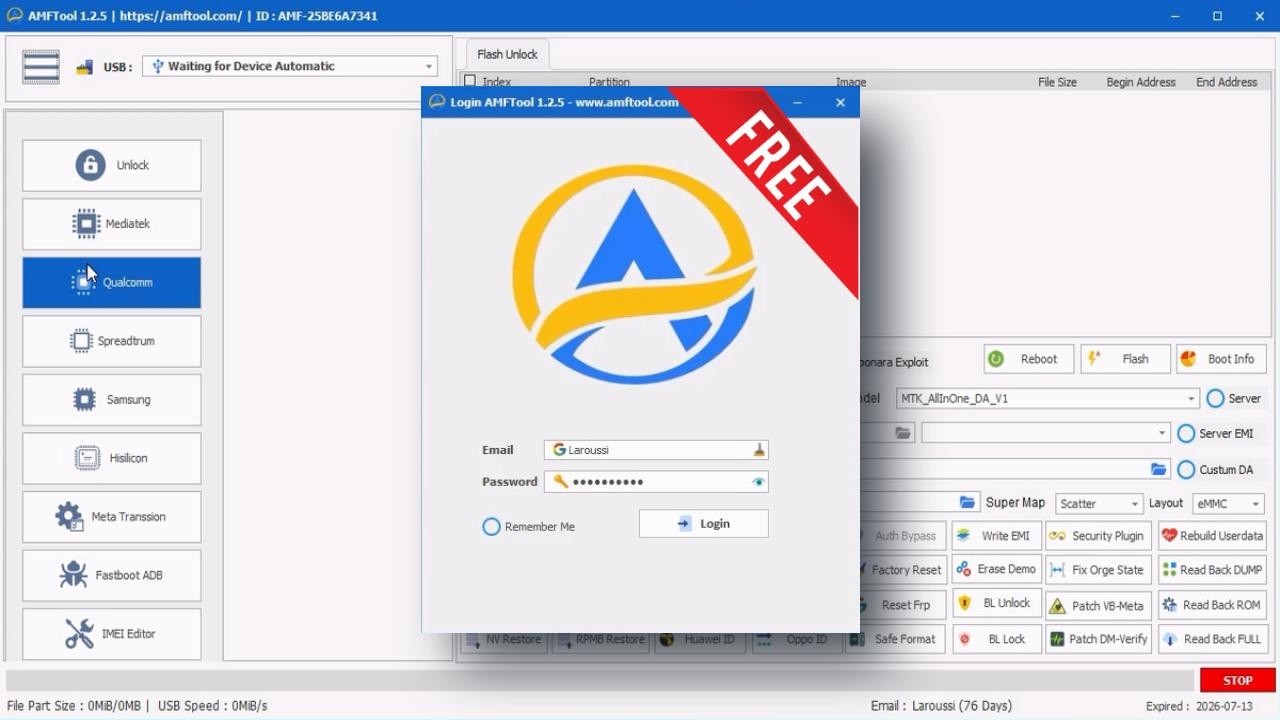Image resolution: width=1280 pixels, height=720 pixels.
Task: Open the eMMC layout dropdown
Action: 1228,504
